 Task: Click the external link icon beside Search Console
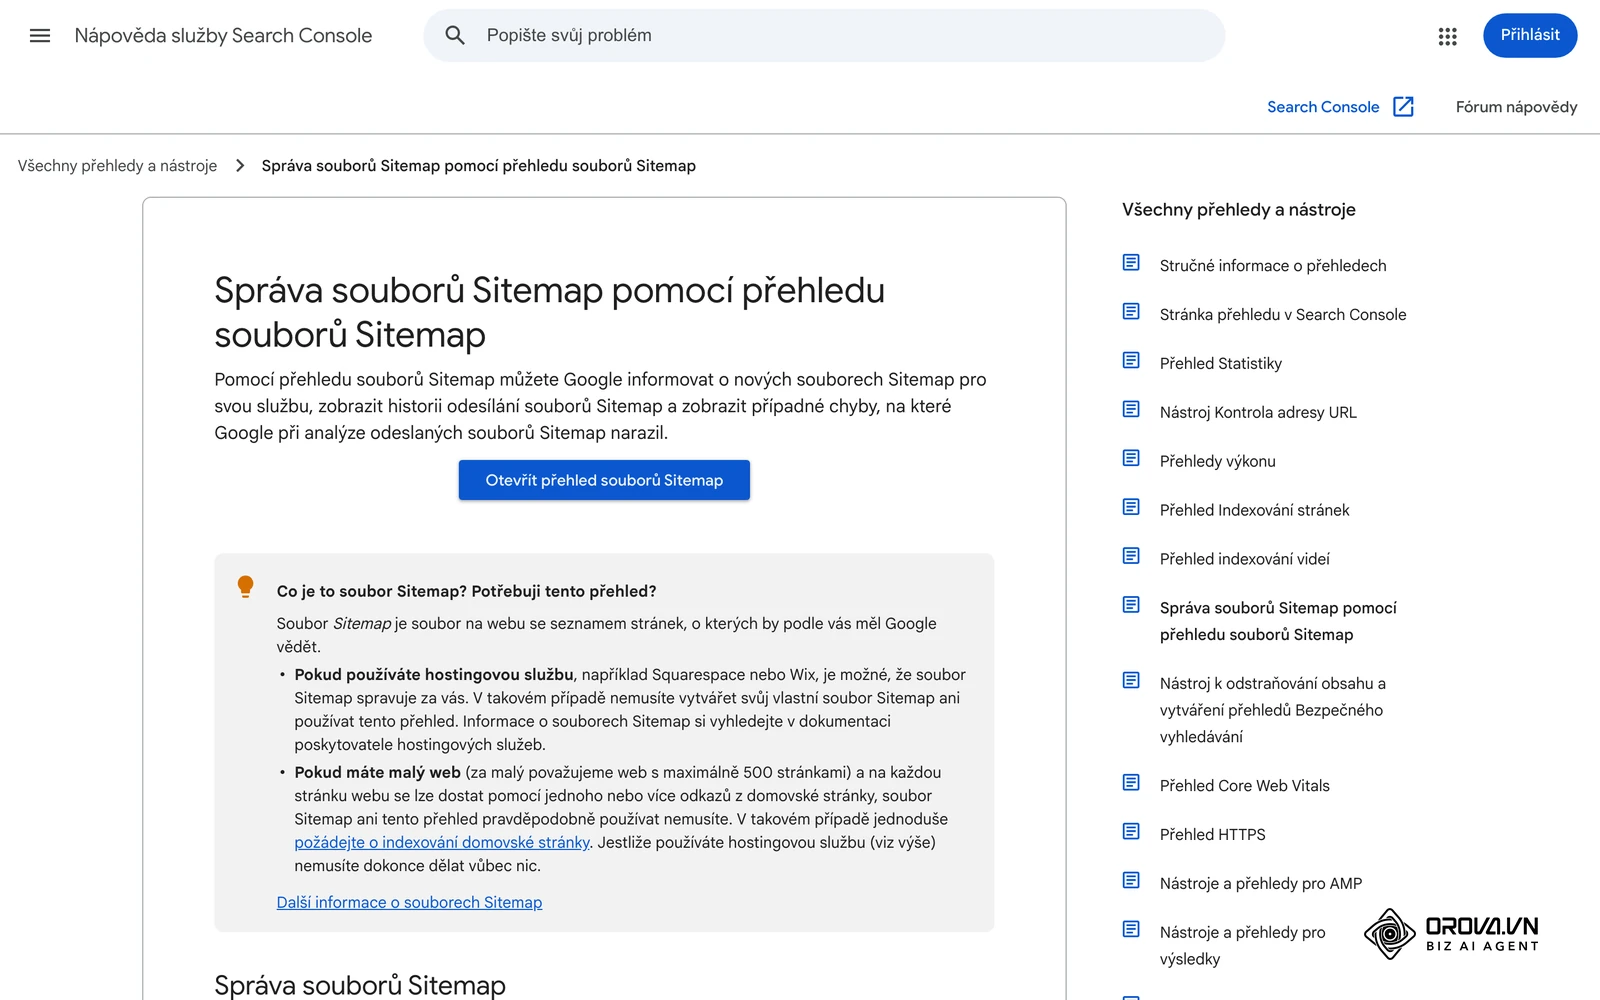tap(1403, 107)
